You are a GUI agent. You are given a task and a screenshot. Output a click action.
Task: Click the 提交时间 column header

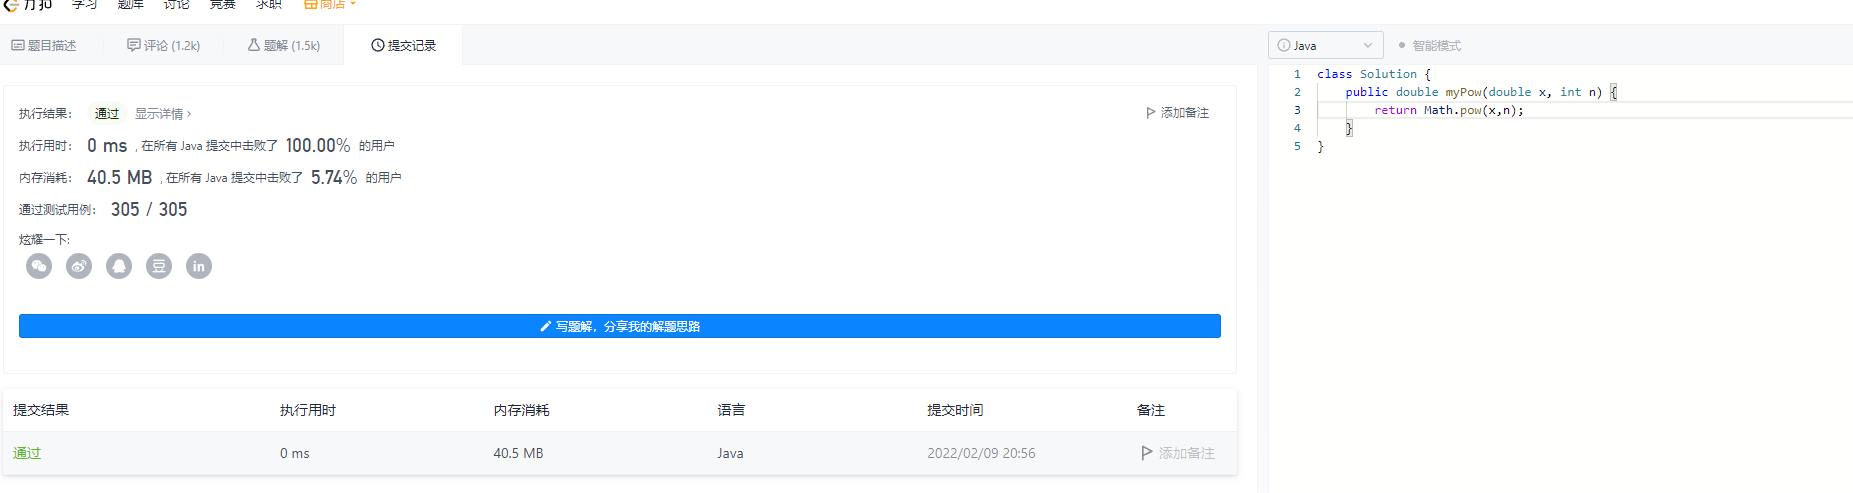955,410
